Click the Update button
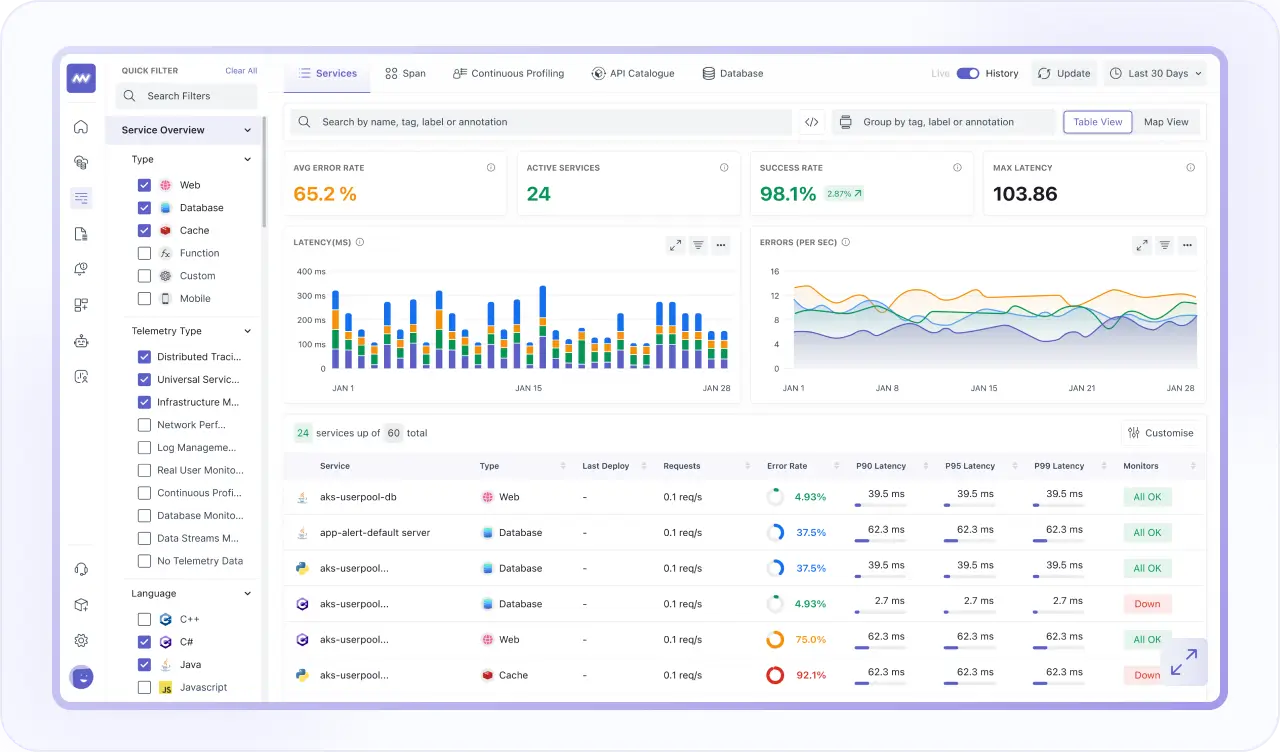 [1063, 73]
